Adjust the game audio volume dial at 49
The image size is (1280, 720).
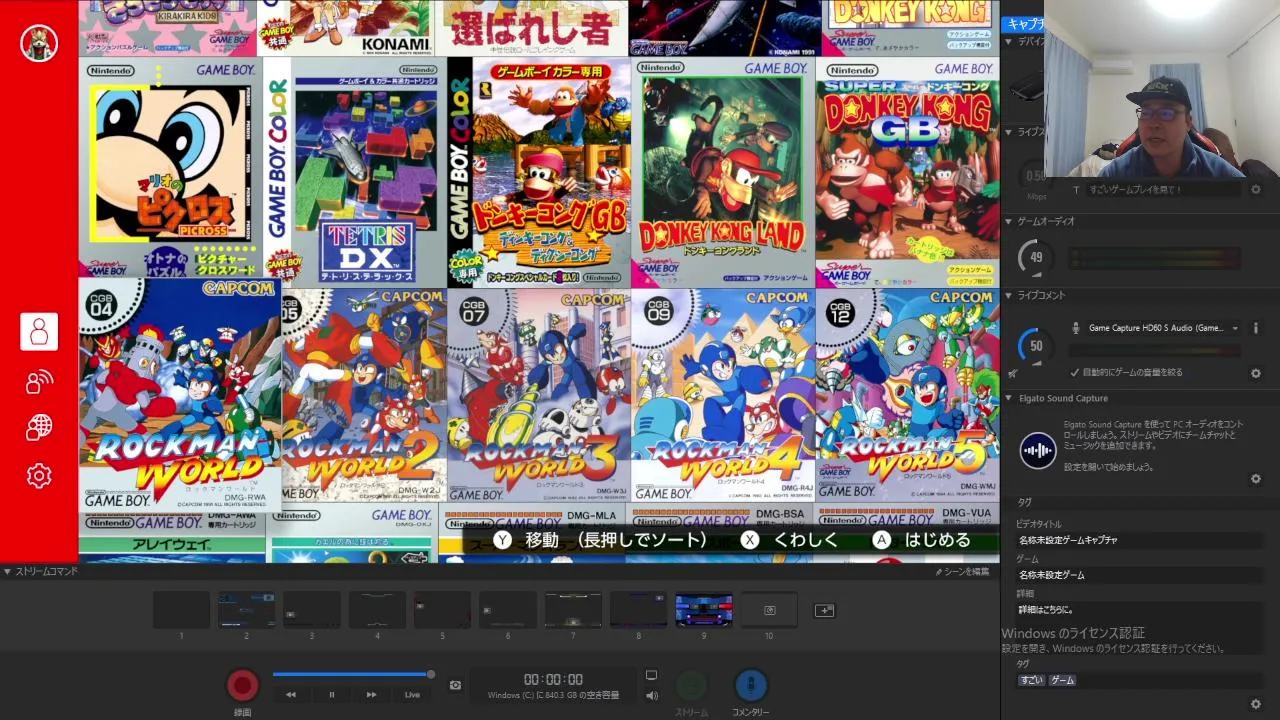coord(1036,258)
